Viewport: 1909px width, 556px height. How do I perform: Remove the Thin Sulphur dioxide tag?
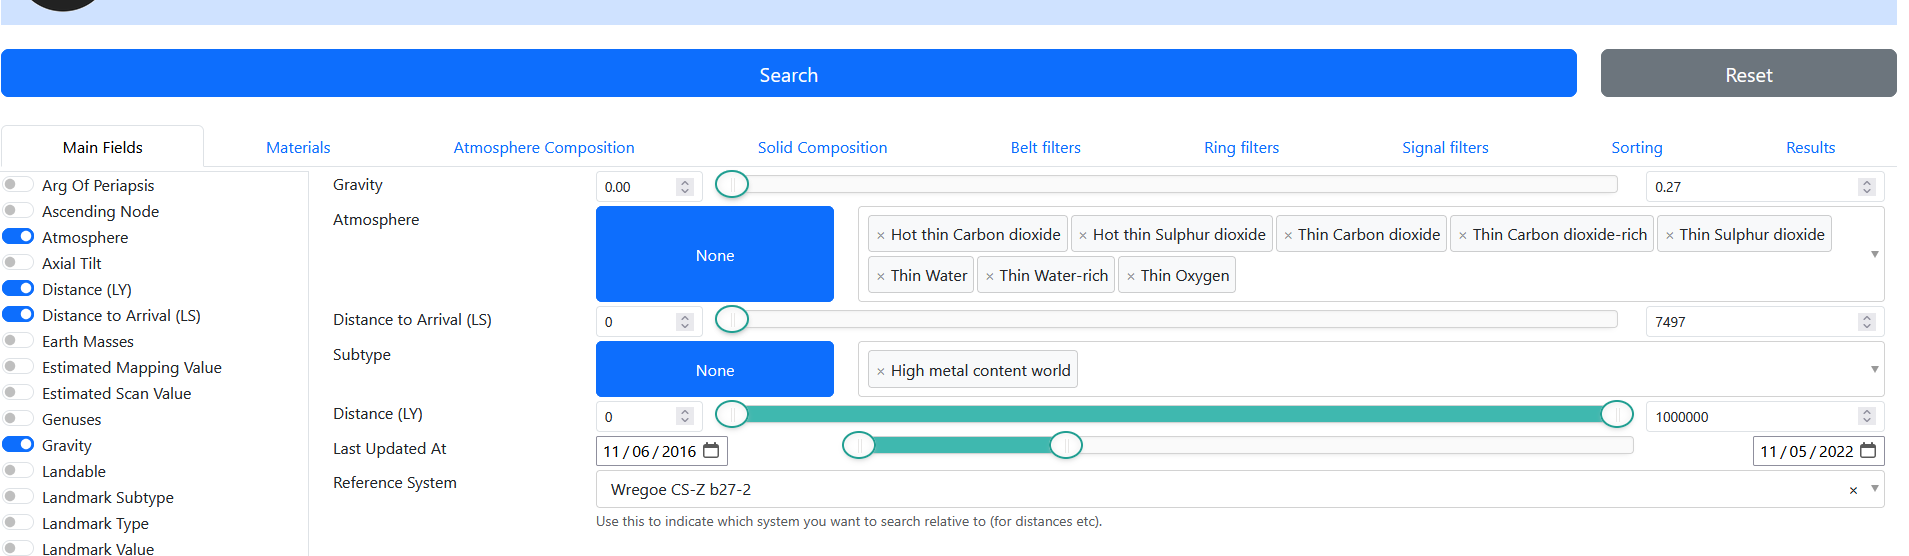coord(1669,236)
